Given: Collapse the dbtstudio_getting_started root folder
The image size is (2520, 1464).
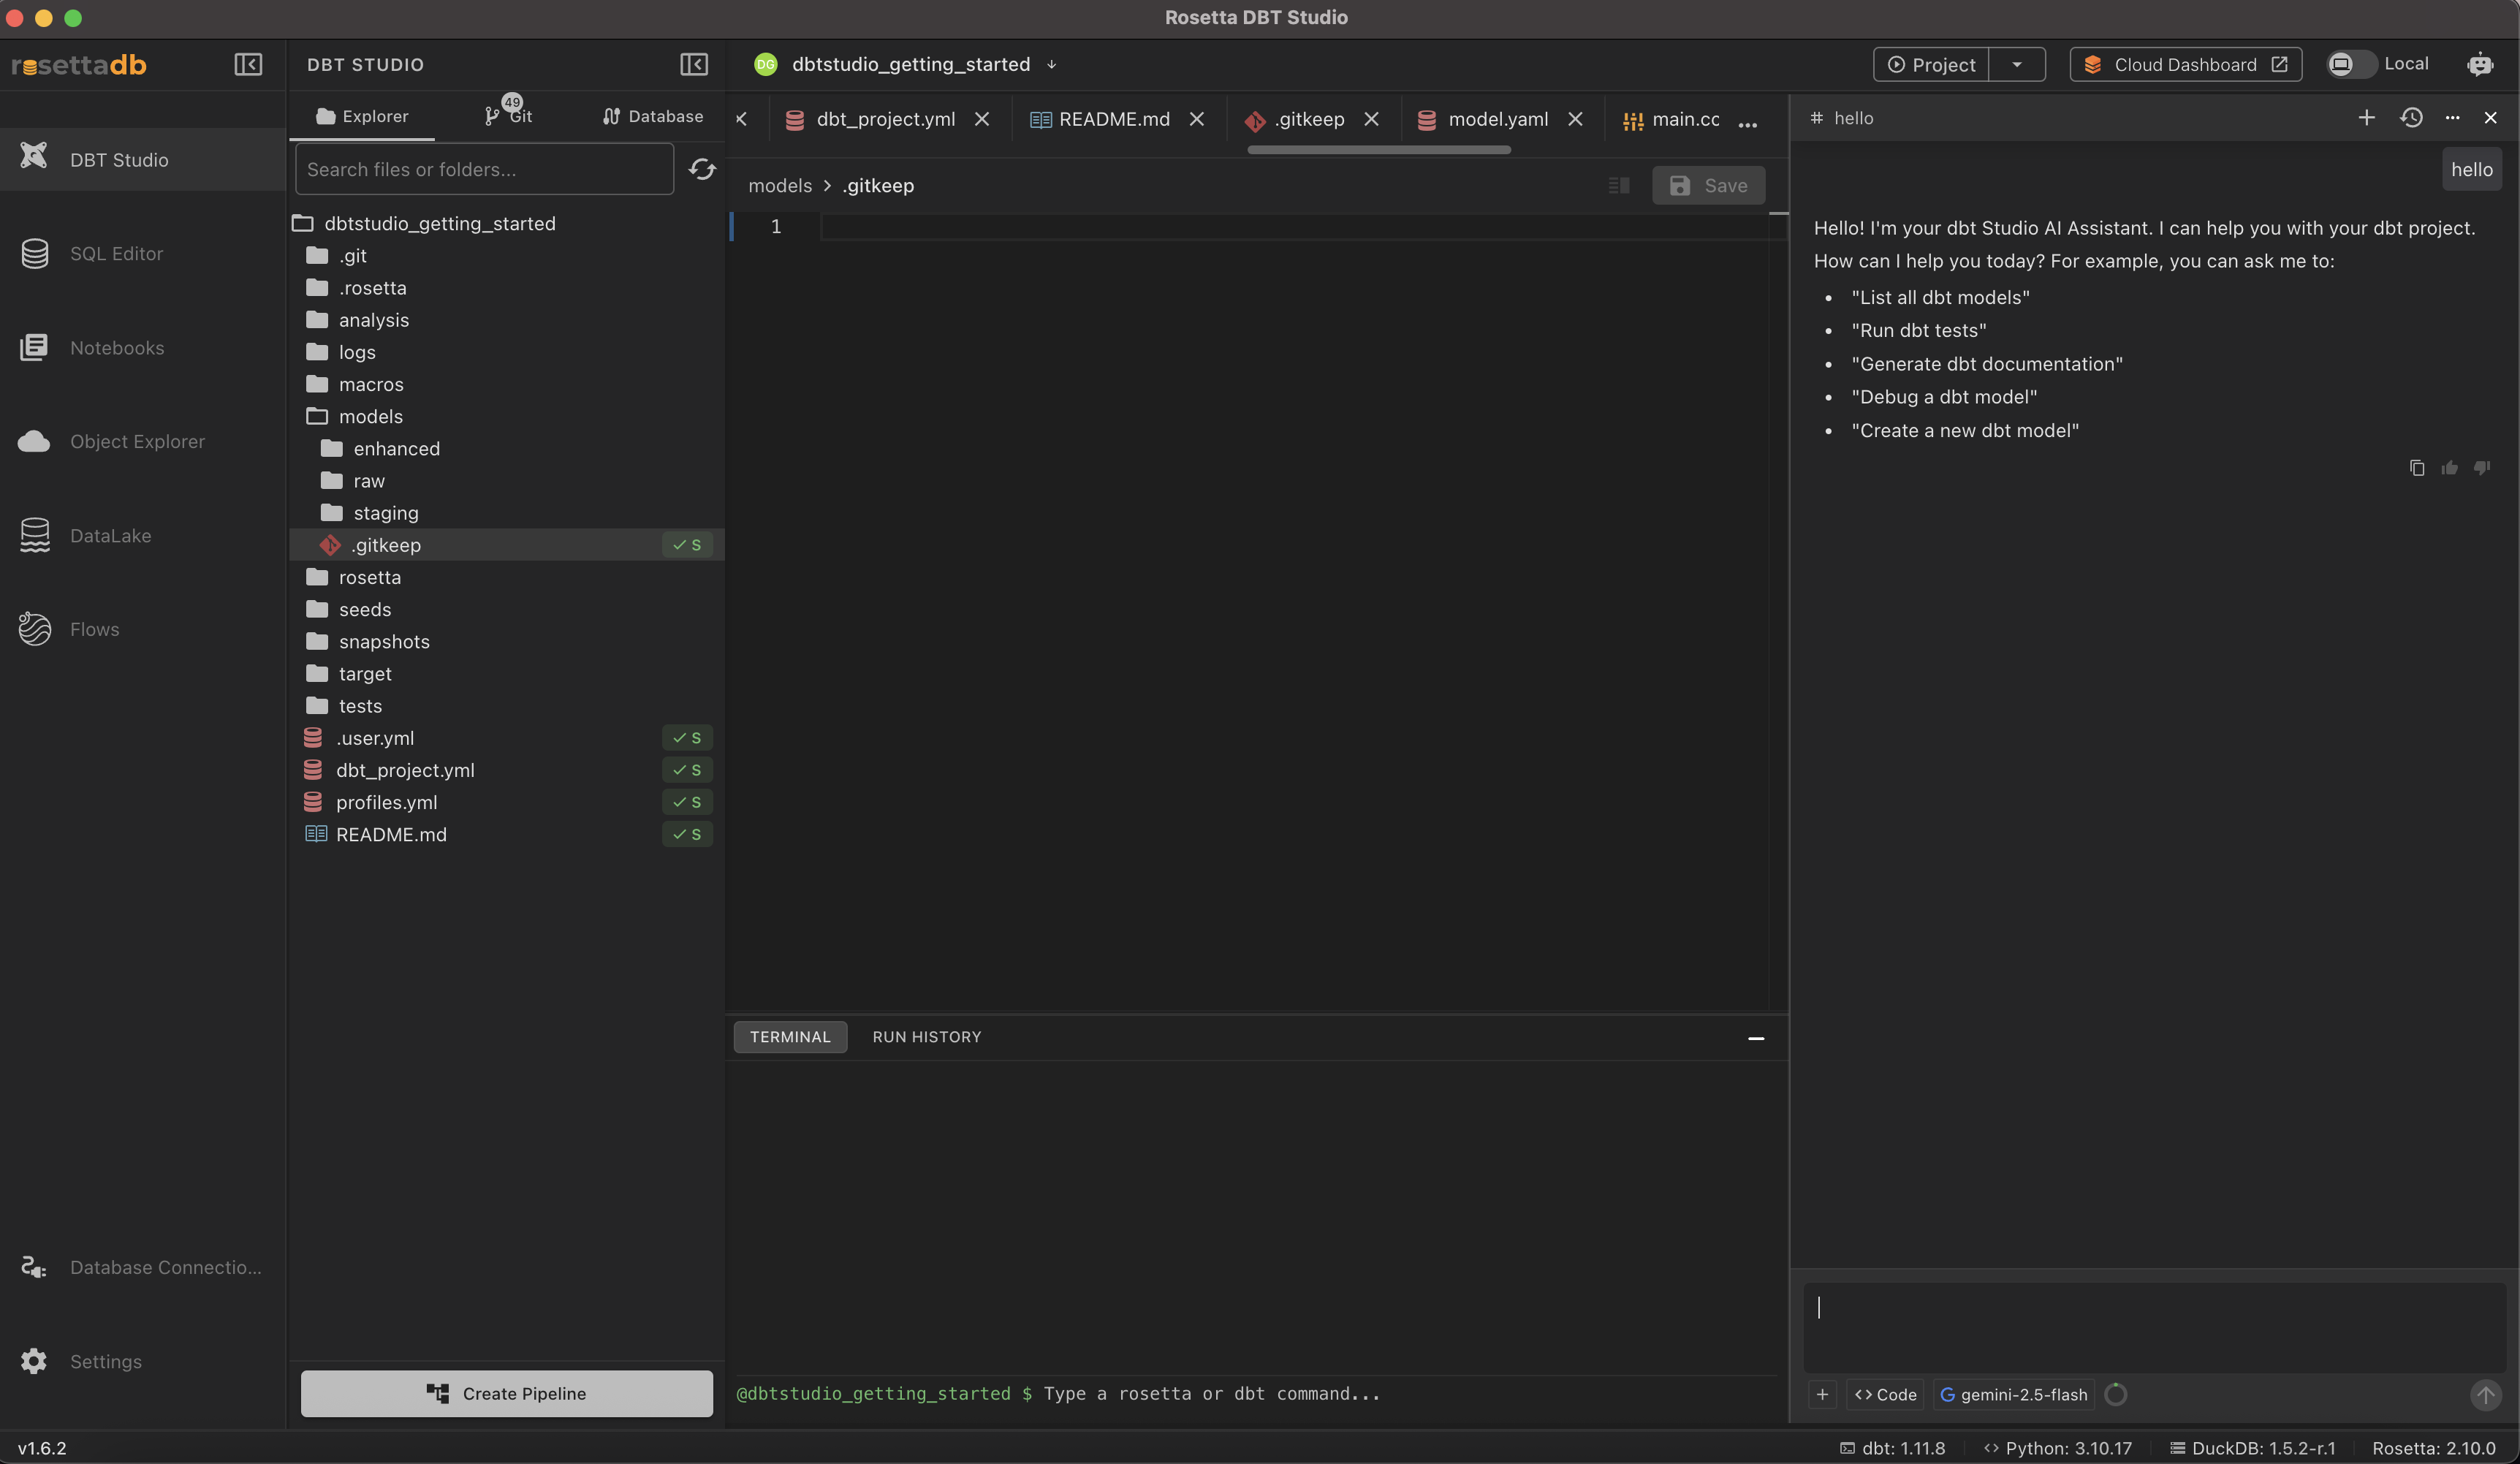Looking at the screenshot, I should coord(507,223).
